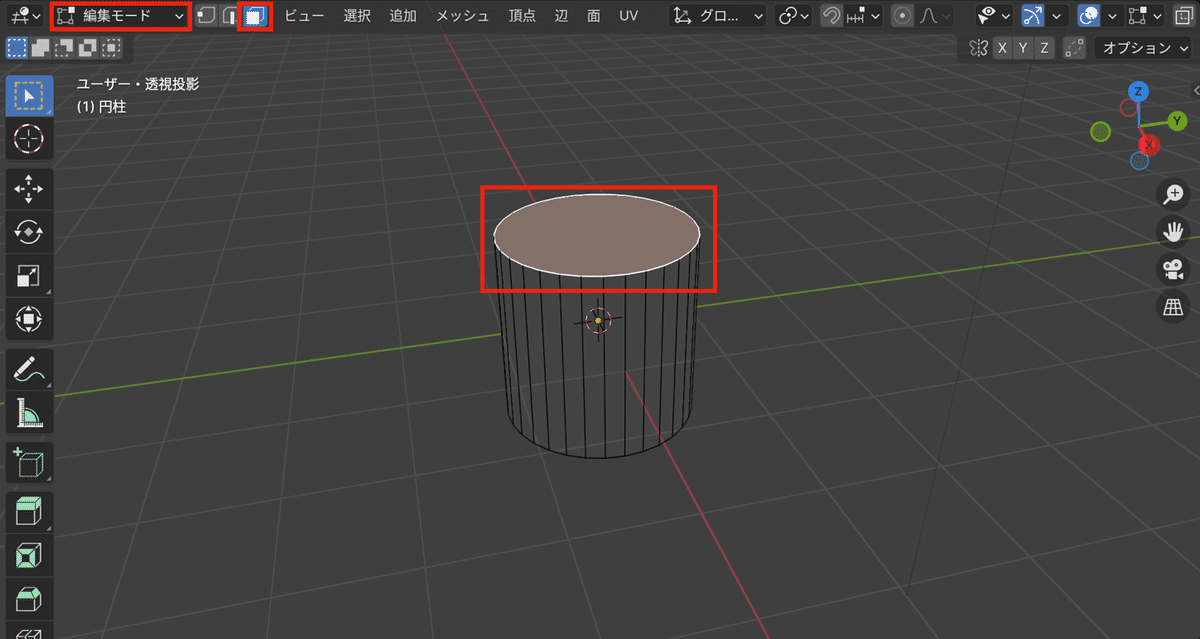Open the 編集モード mode dropdown
The width and height of the screenshot is (1200, 639).
(x=120, y=16)
